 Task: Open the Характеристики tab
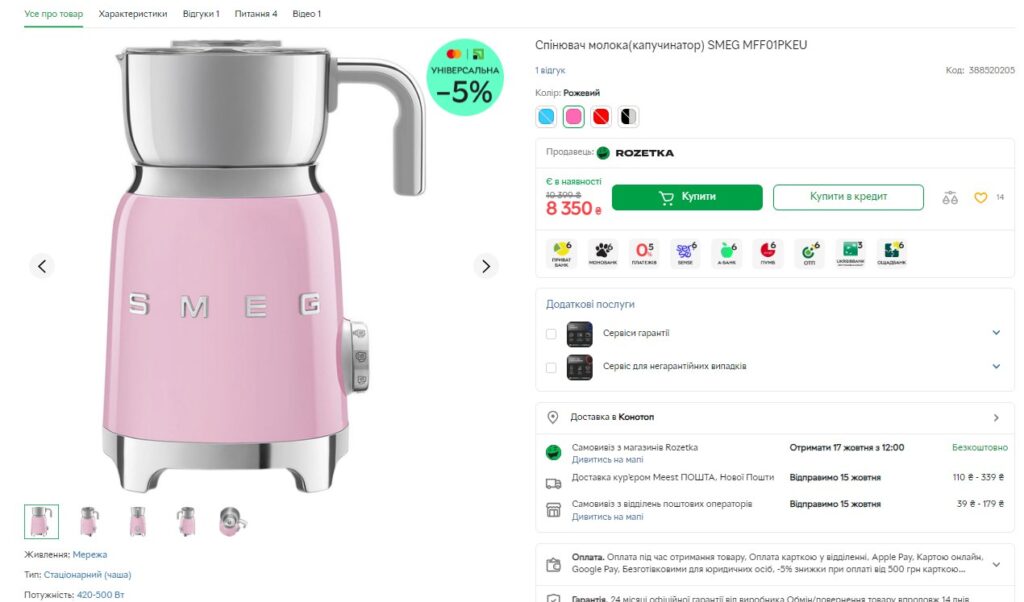pos(133,14)
